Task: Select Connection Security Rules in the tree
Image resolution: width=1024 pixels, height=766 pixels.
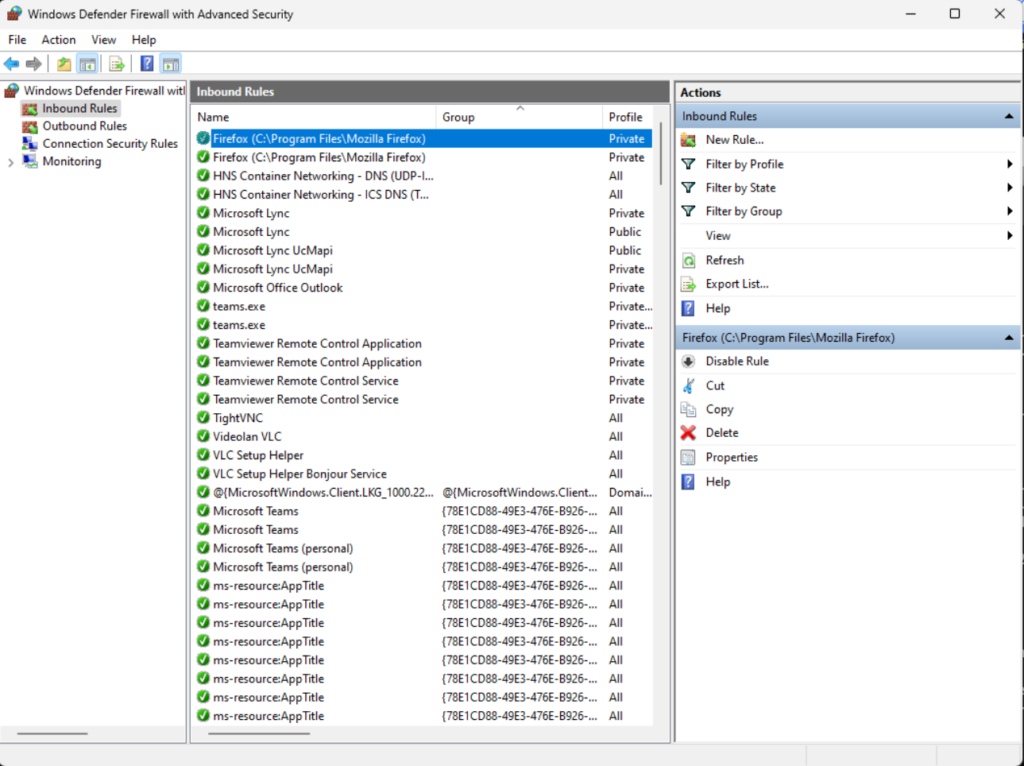Action: (110, 144)
